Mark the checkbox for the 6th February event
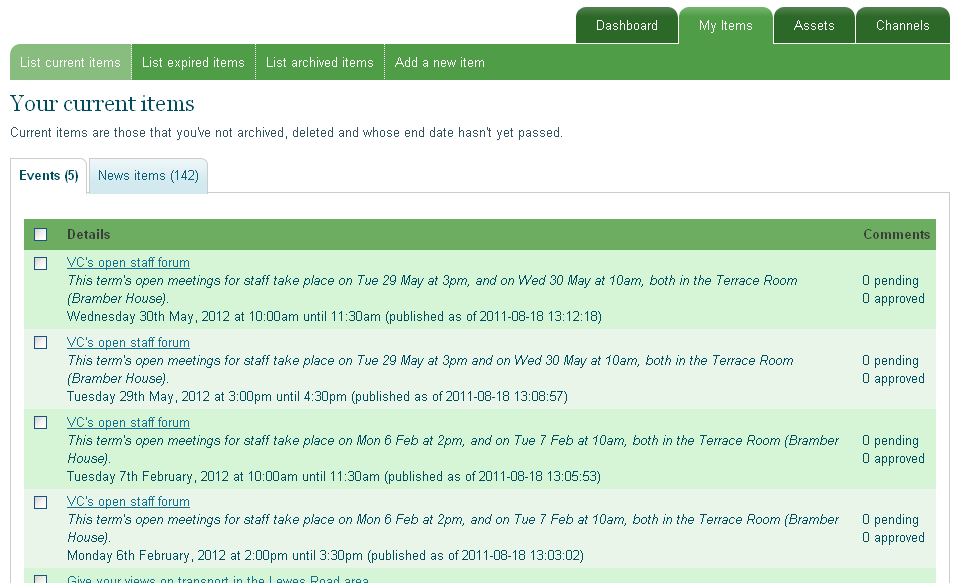The height and width of the screenshot is (583, 959). (41, 502)
